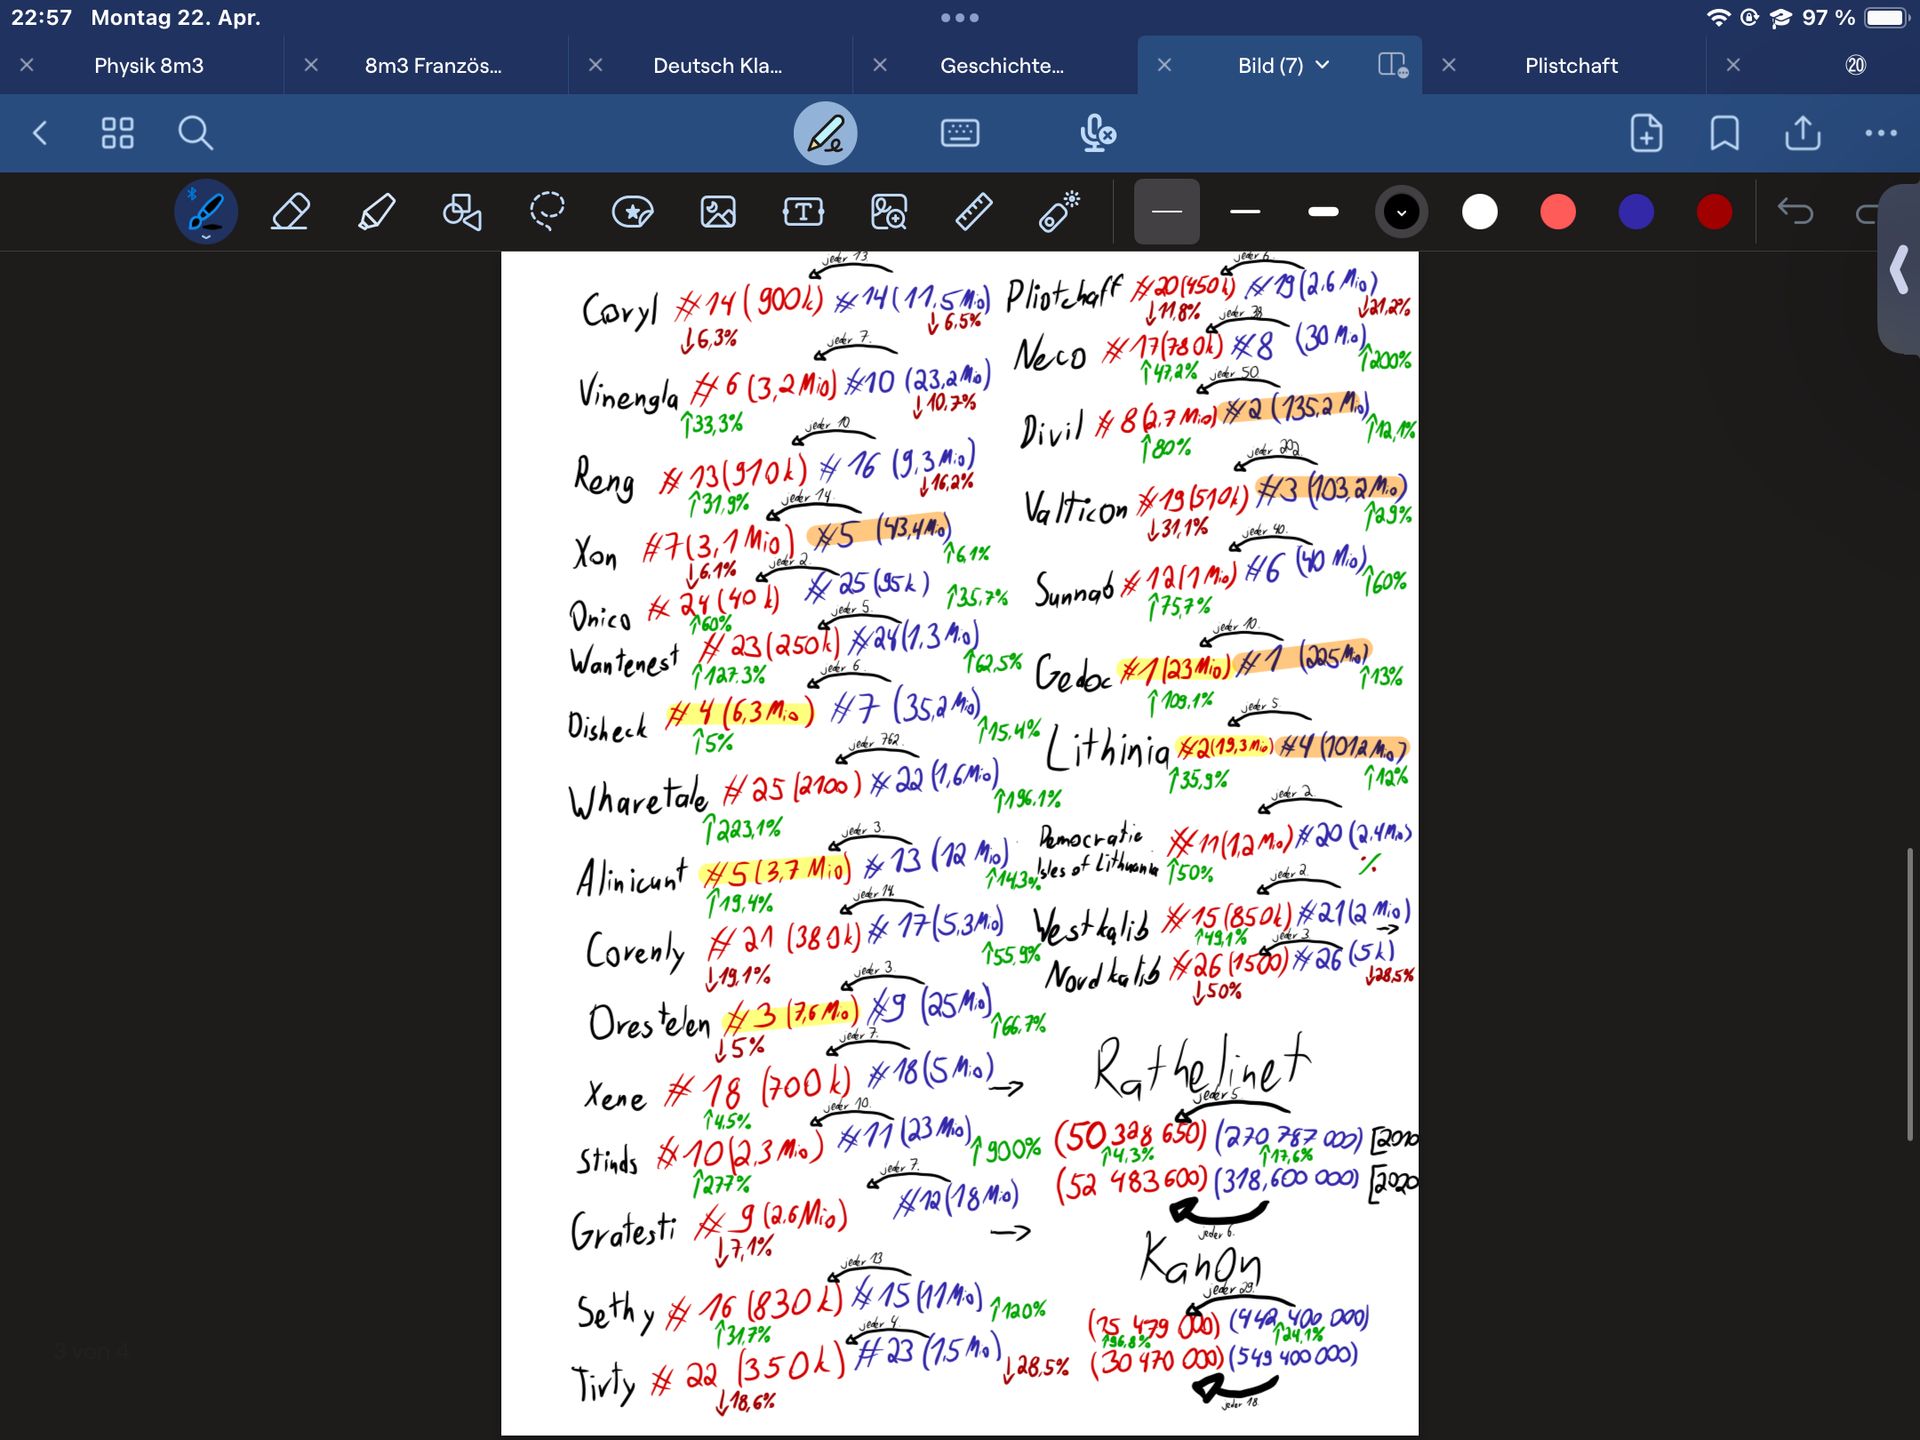Screen dimensions: 1920x1440
Task: Select the Ruler tool
Action: (x=973, y=212)
